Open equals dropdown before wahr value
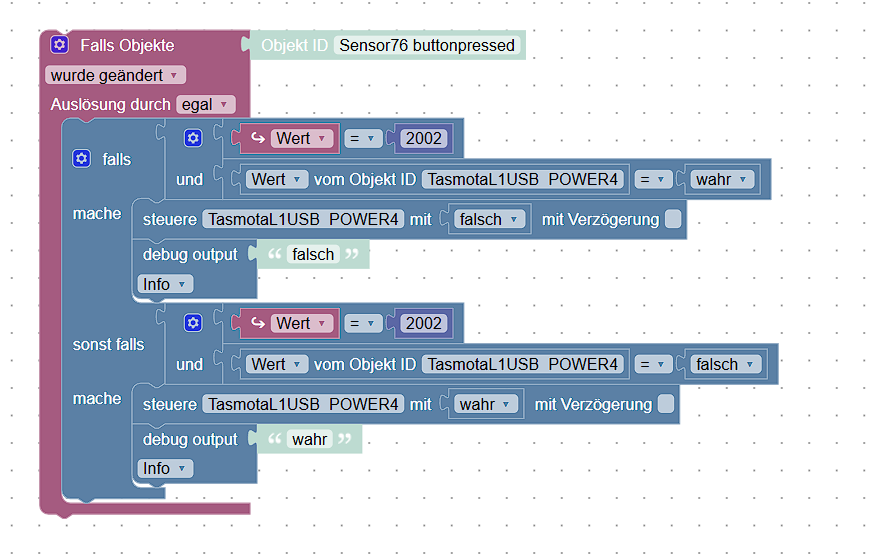Viewport: 887px width, 555px height. (x=653, y=179)
